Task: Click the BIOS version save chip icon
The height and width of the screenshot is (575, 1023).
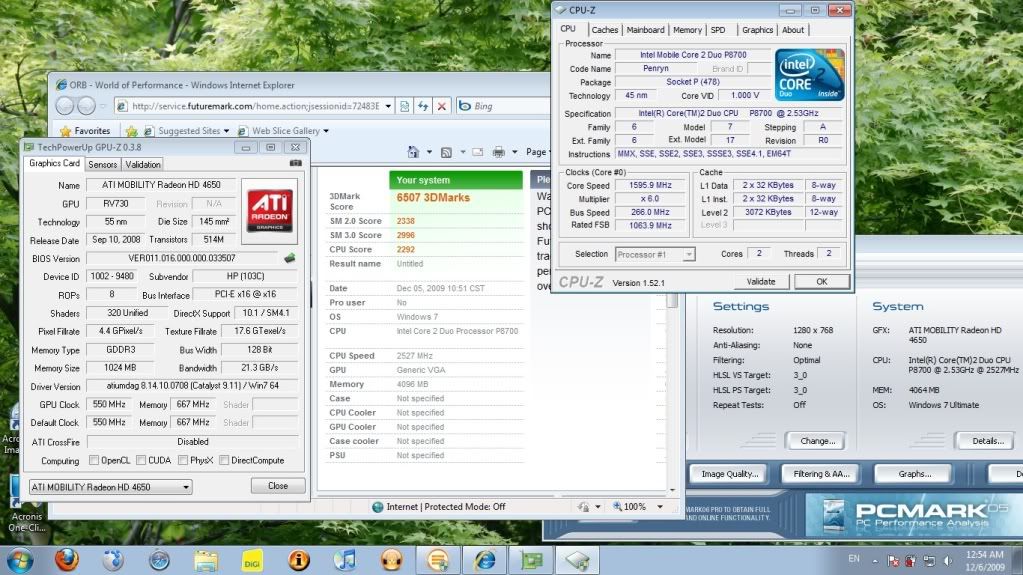Action: [x=290, y=258]
